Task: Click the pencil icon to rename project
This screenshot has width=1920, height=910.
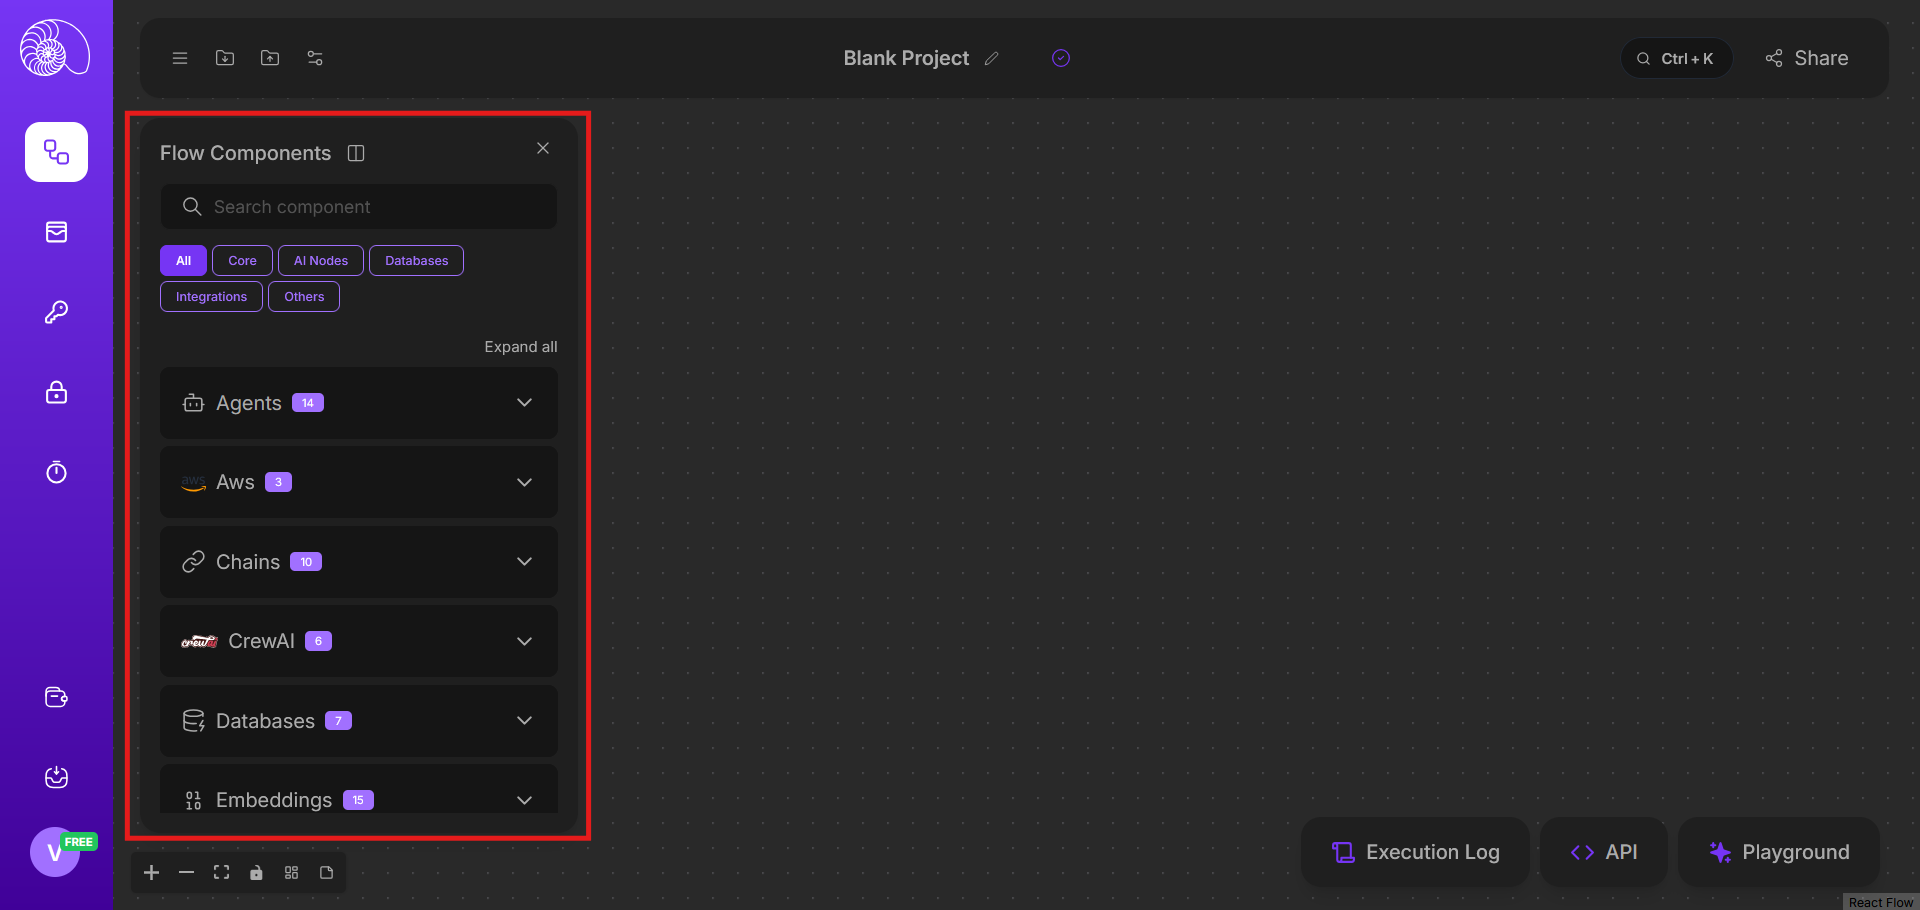Action: [991, 58]
